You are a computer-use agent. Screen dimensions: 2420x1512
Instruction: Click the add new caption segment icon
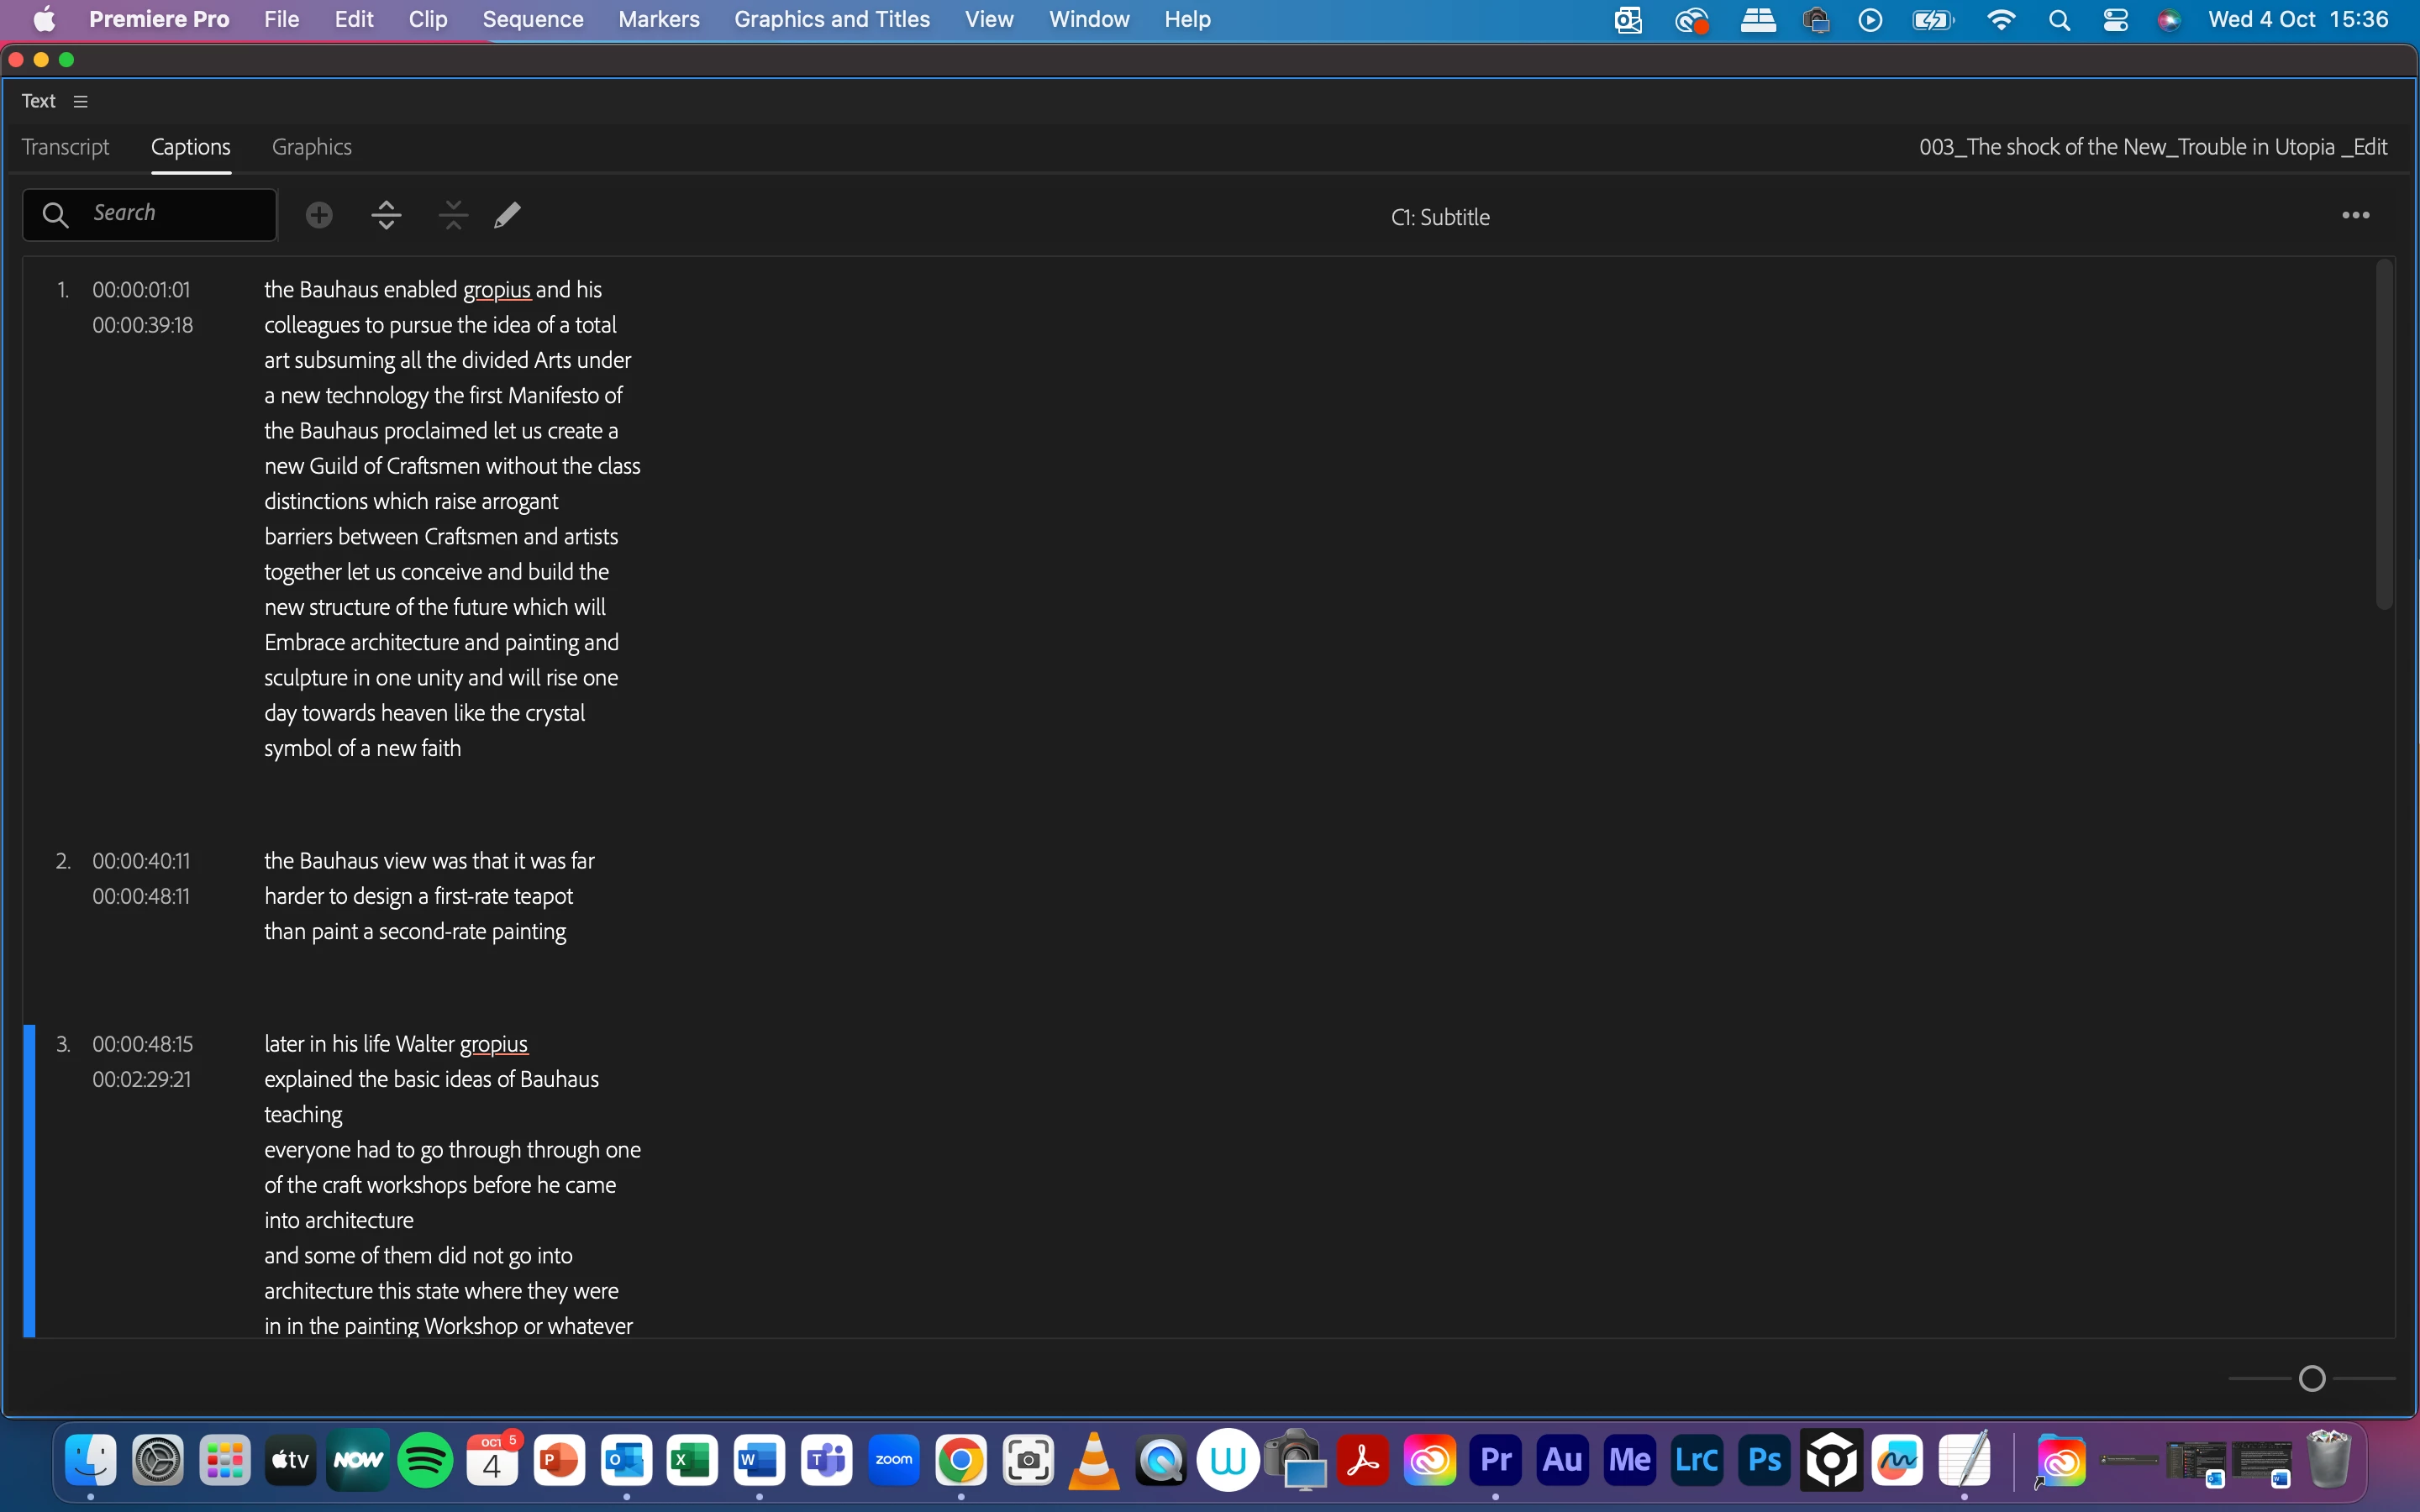point(319,215)
